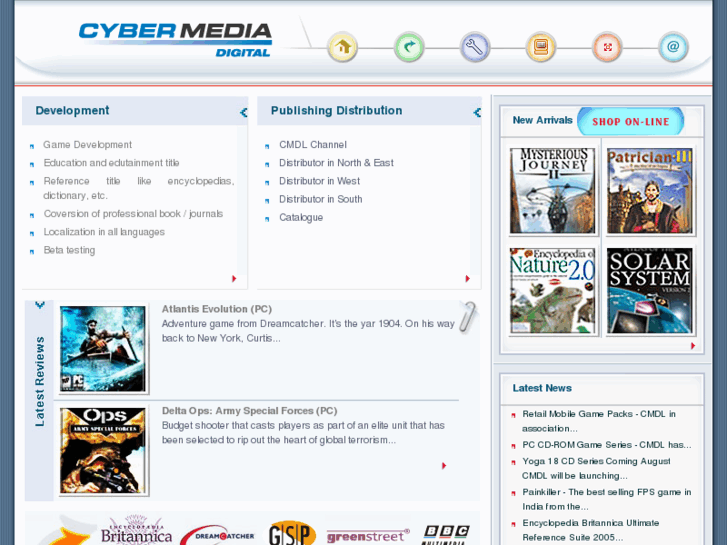This screenshot has height=545, width=727.
Task: Click red arrow under Publishing Distribution list
Action: coord(467,278)
